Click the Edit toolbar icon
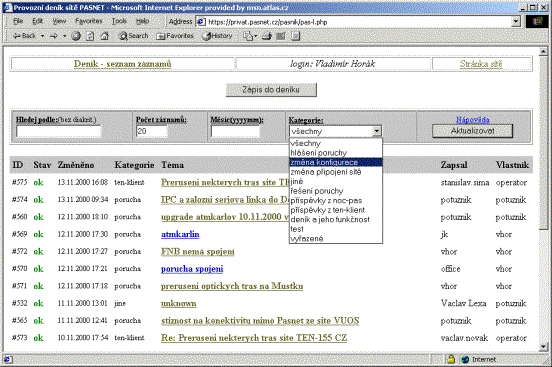Image resolution: width=552 pixels, height=367 pixels. coord(281,36)
